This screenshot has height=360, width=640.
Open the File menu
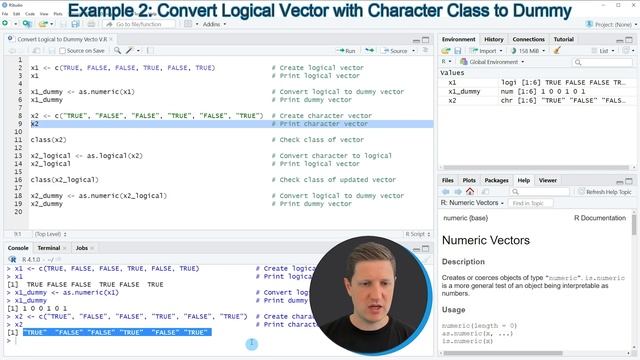point(5,13)
